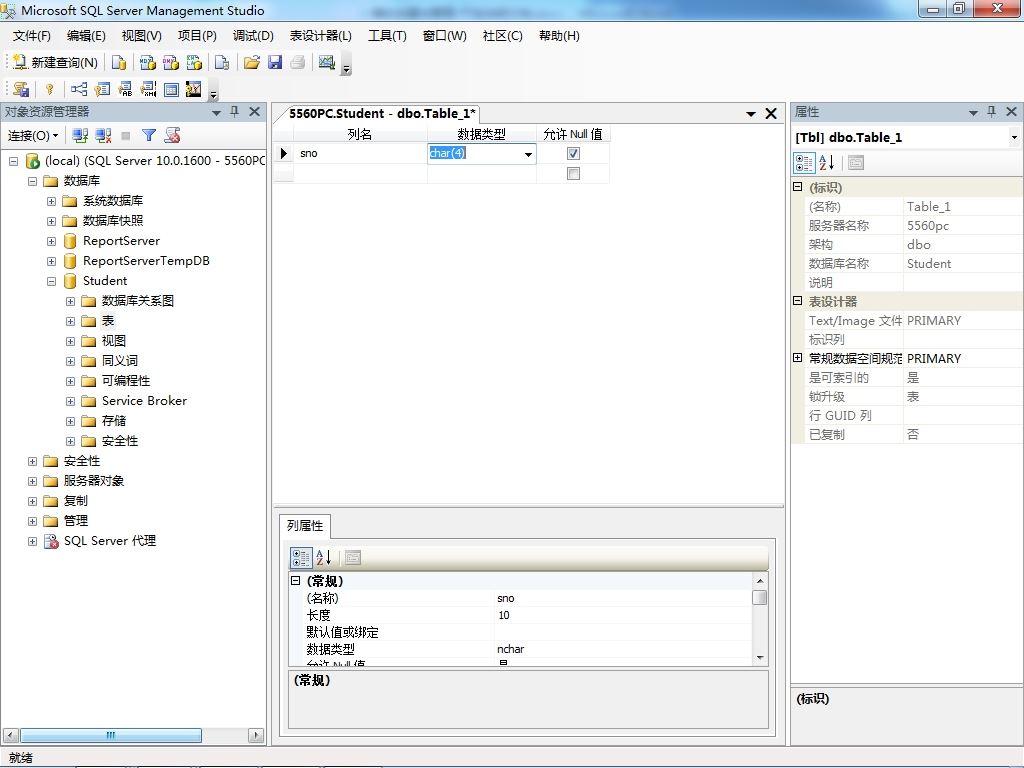
Task: Click the Manage Spatial Indexes icon
Action: (194, 89)
